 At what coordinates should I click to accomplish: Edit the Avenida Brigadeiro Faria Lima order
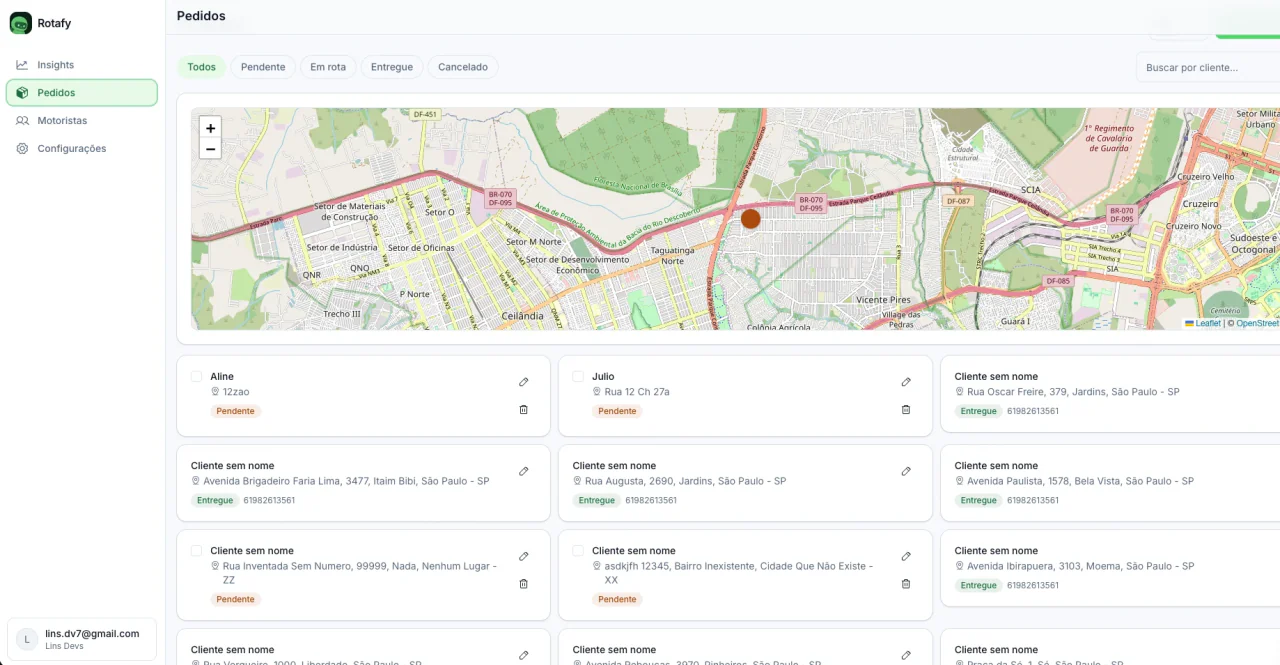tap(524, 471)
